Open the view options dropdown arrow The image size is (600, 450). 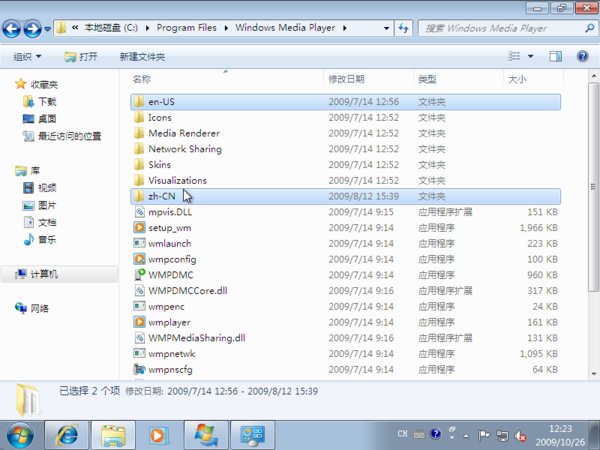(530, 56)
